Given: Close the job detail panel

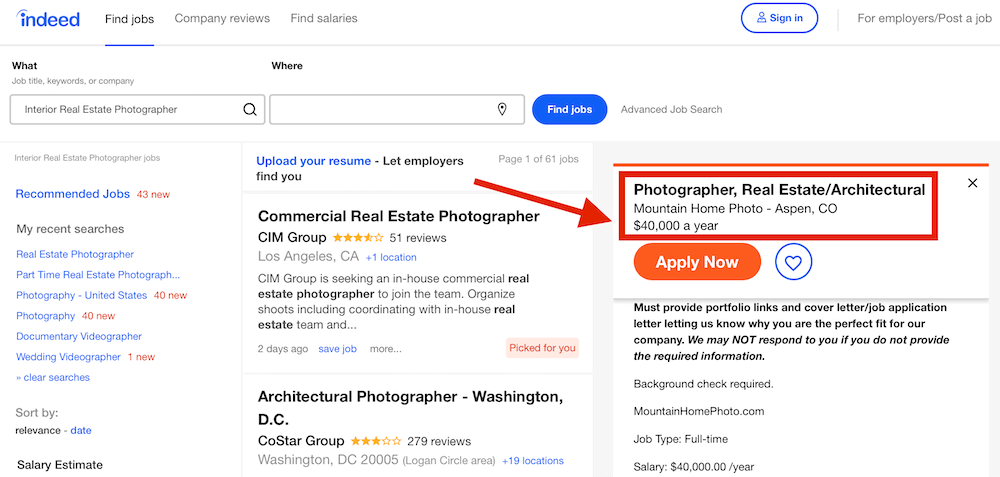Looking at the screenshot, I should pyautogui.click(x=973, y=183).
